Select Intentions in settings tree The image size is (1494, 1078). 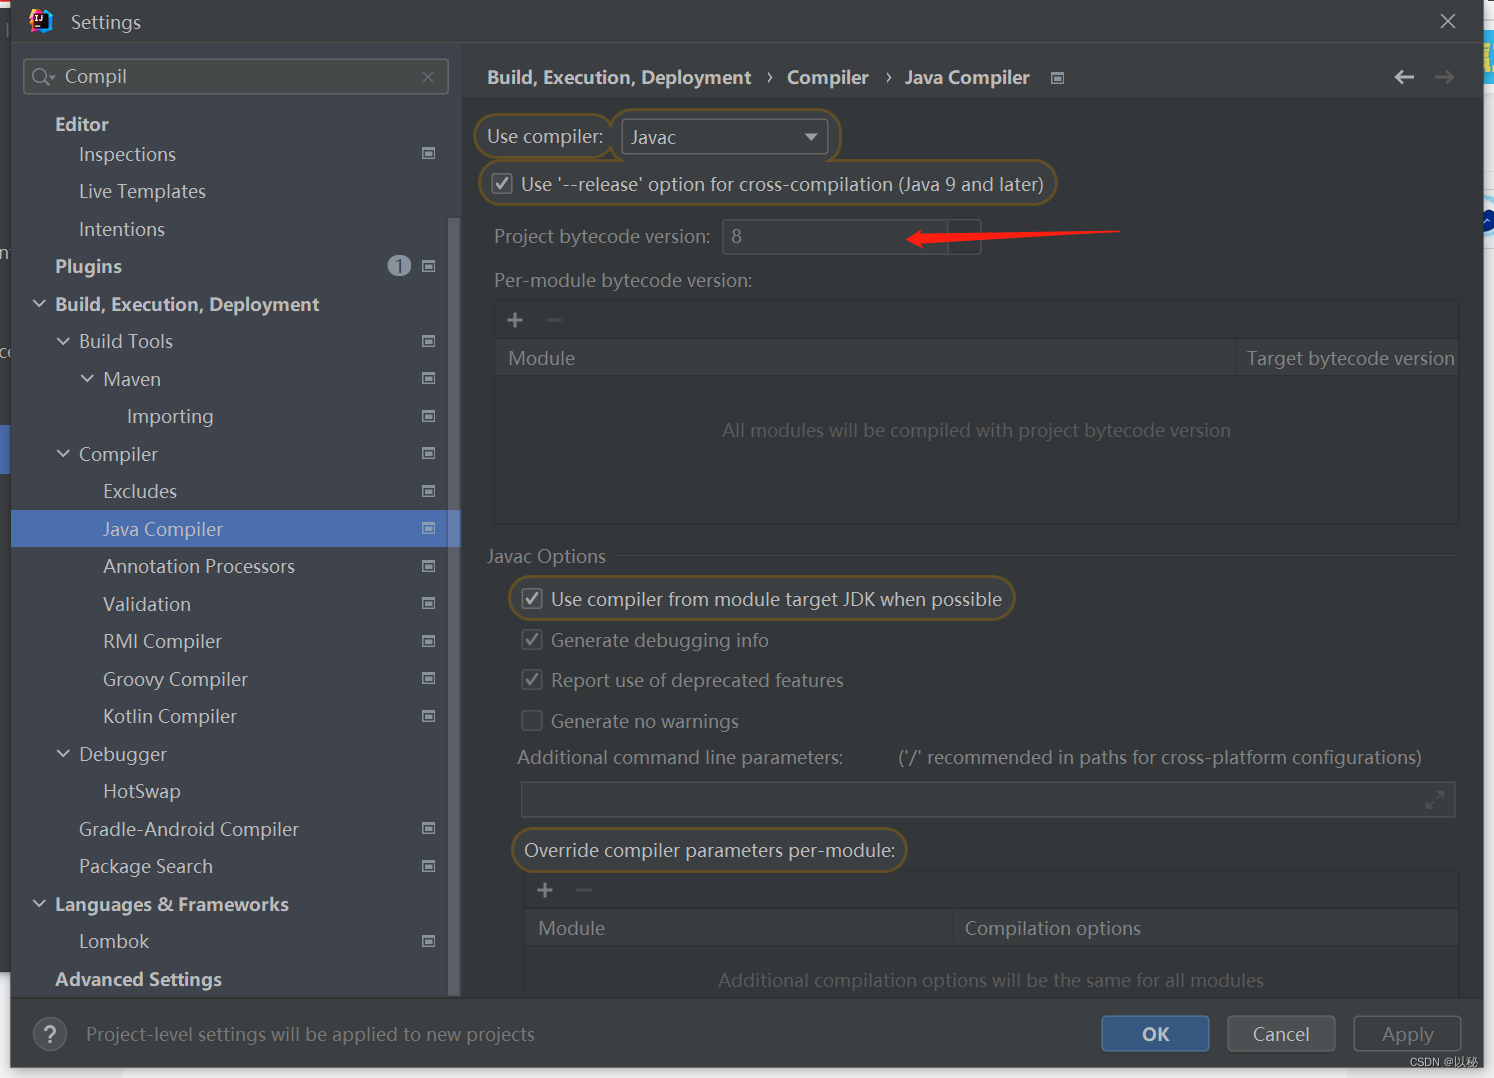click(122, 229)
